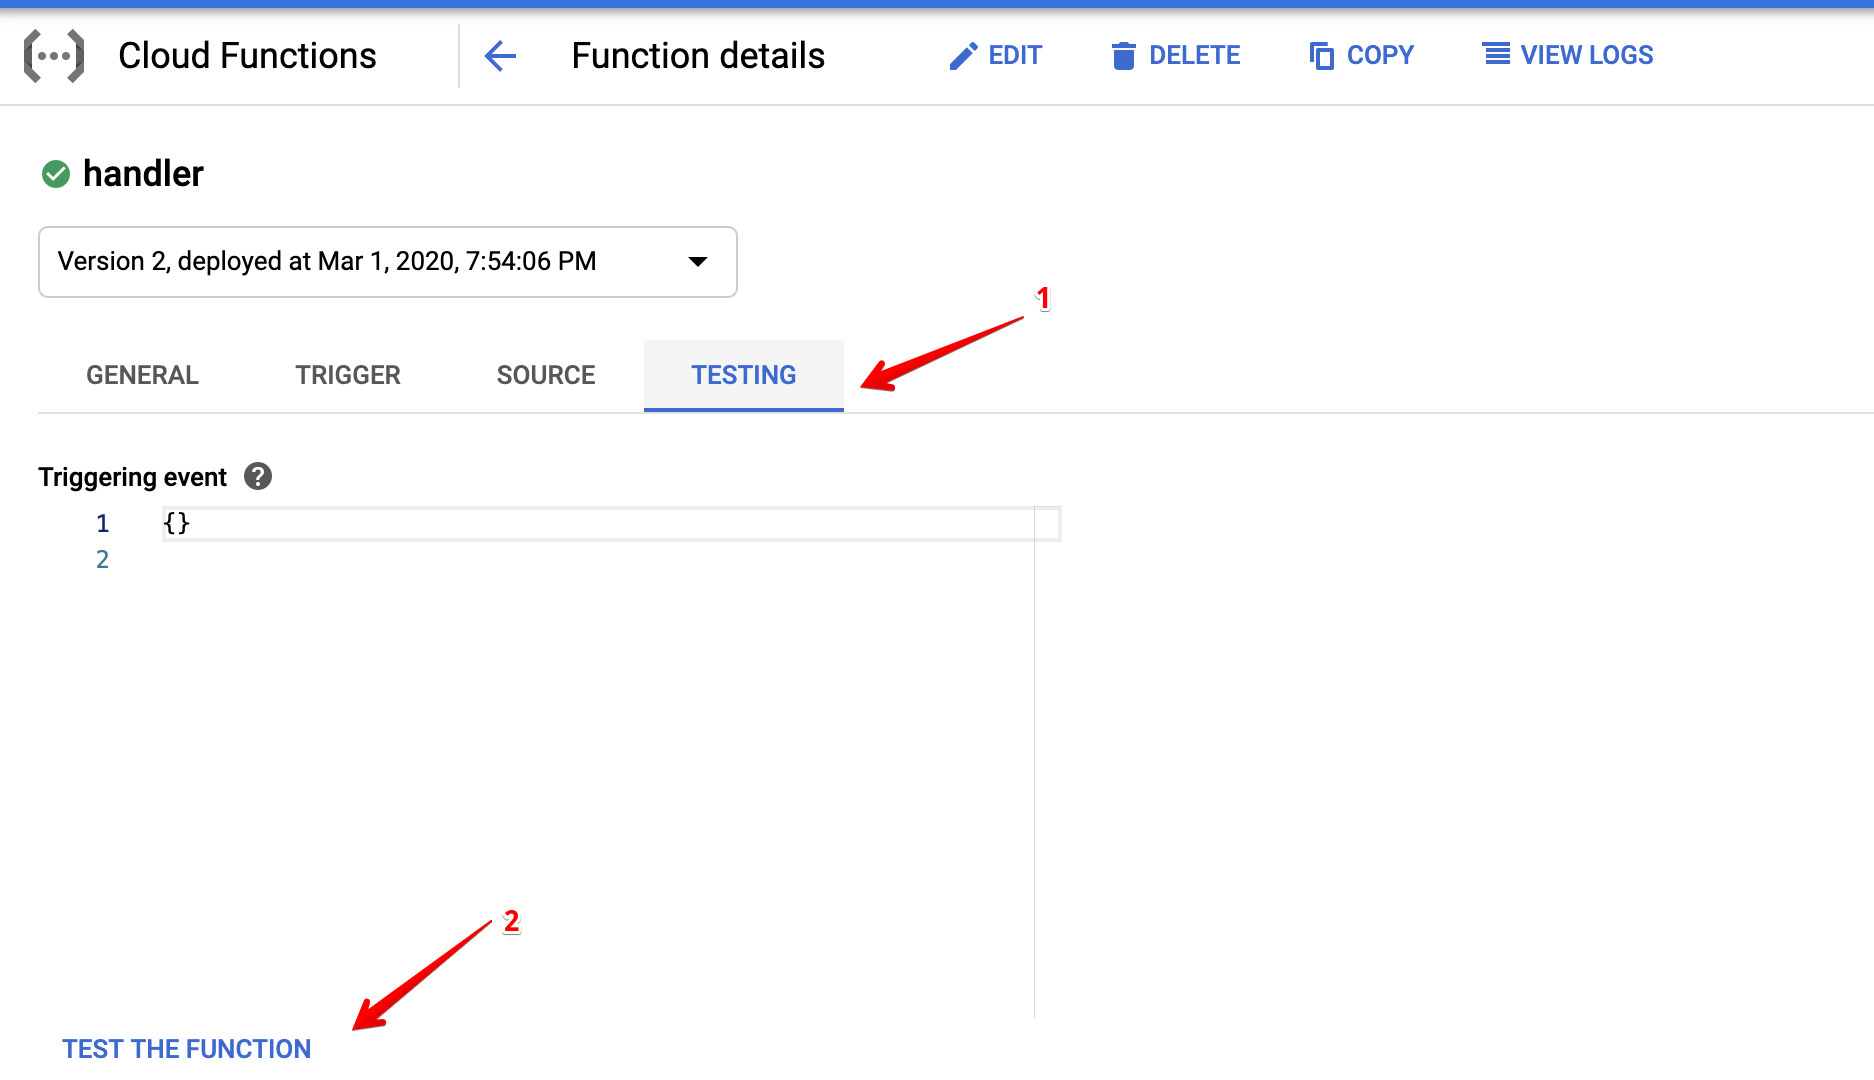This screenshot has height=1080, width=1874.
Task: Open the Version 2 deployment dropdown
Action: [x=387, y=262]
